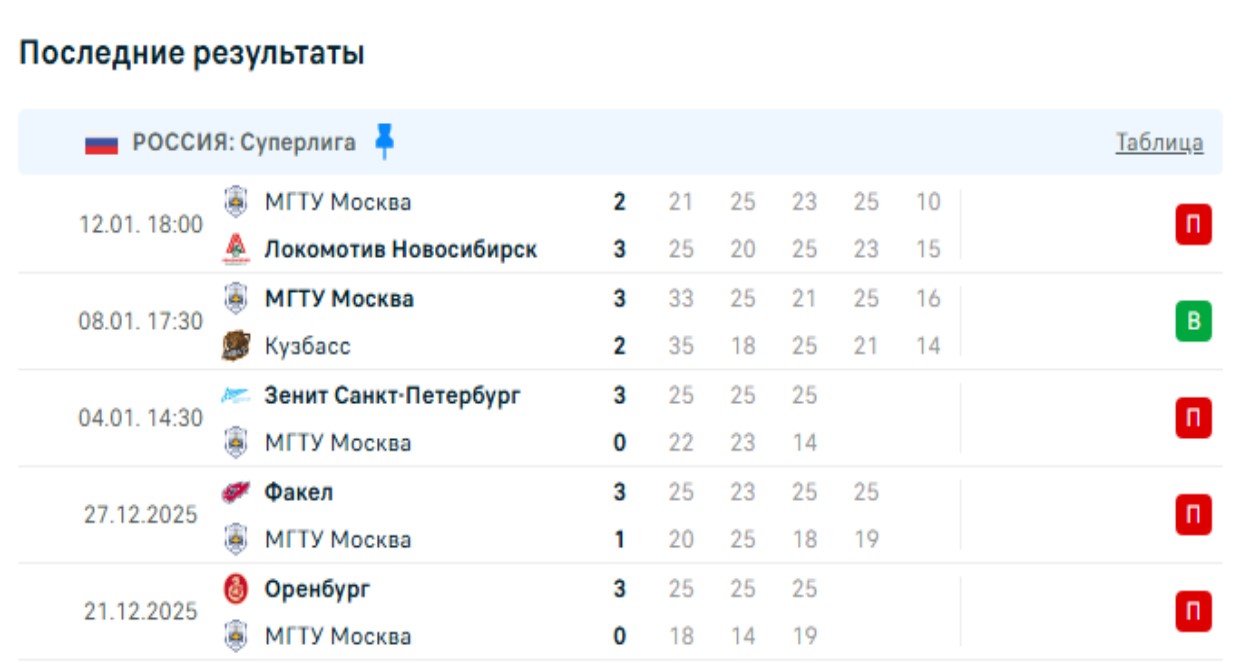Click the blue pin icon beside Суперлига
This screenshot has height=667, width=1241.
384,142
